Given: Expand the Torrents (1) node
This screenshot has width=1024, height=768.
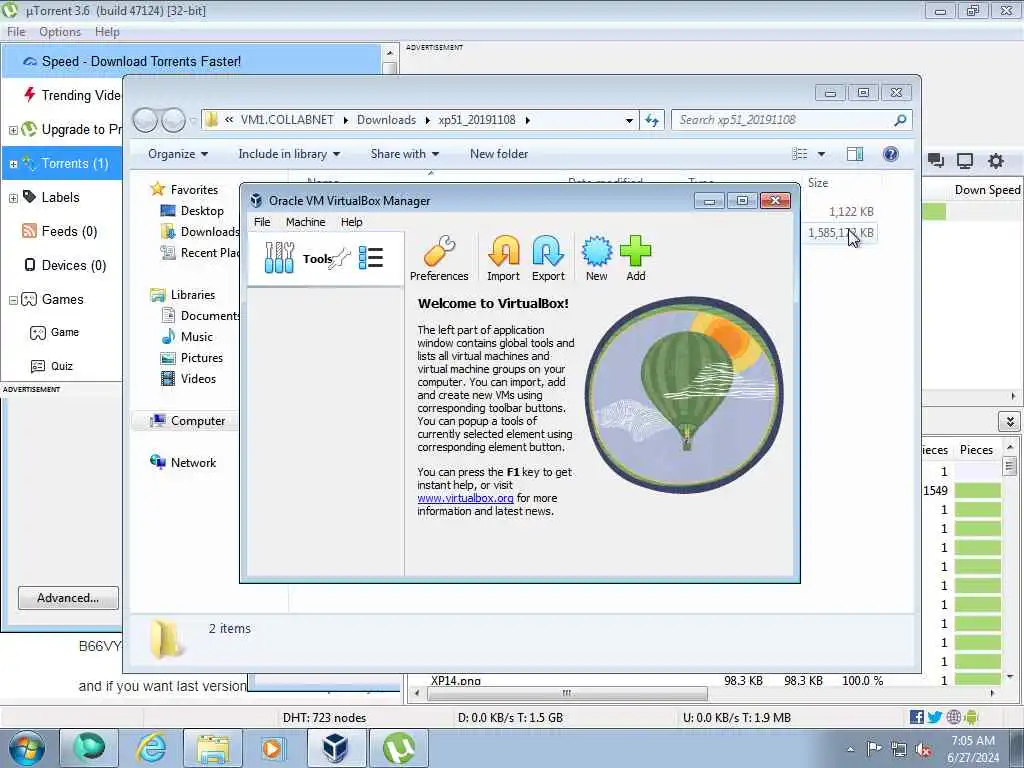Looking at the screenshot, I should (x=13, y=164).
